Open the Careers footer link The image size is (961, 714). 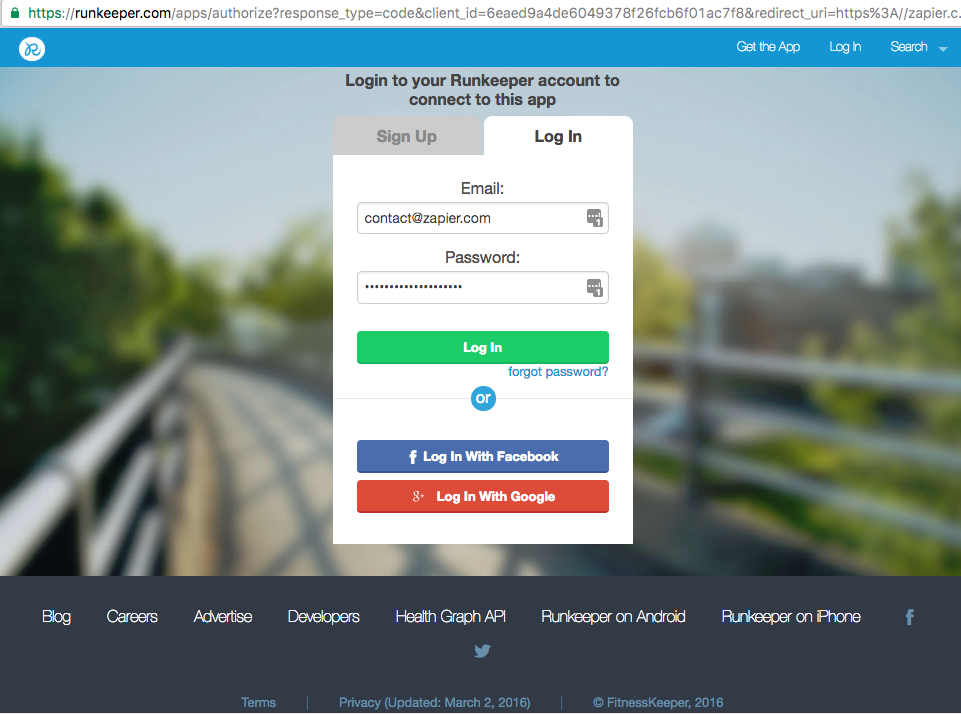pos(132,617)
